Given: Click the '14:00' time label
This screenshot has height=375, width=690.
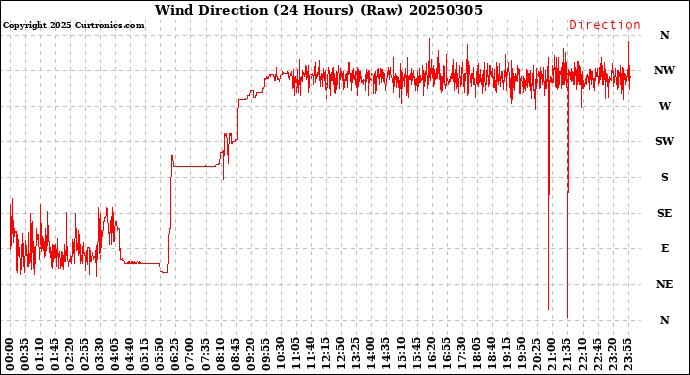Looking at the screenshot, I should [x=371, y=354].
